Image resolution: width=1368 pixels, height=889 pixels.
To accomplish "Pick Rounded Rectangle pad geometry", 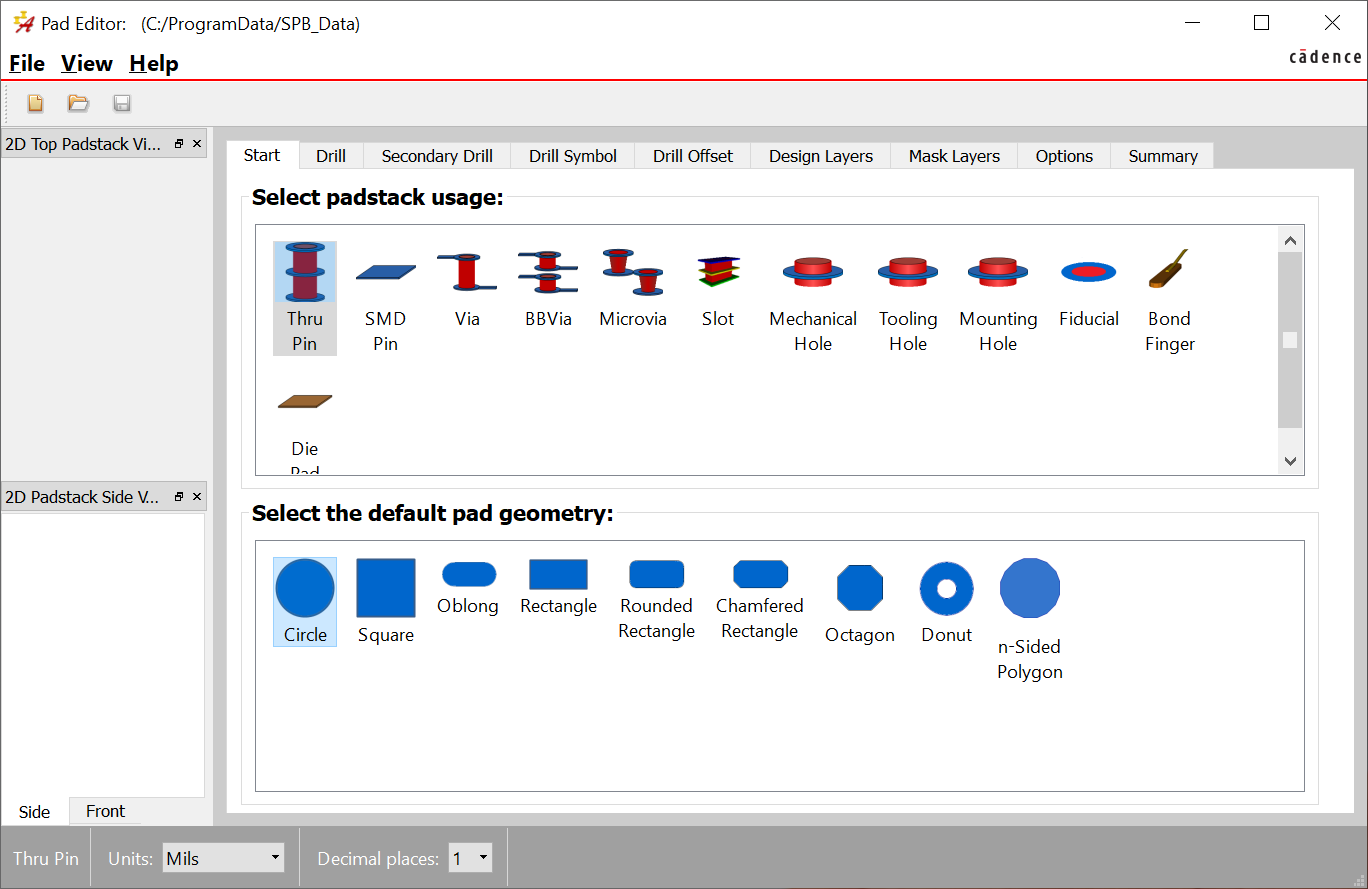I will (x=656, y=600).
